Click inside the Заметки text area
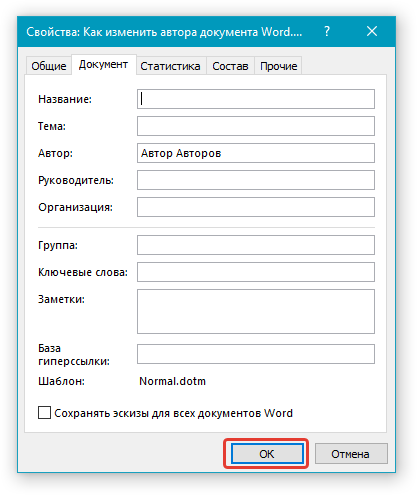This screenshot has height=495, width=417. pyautogui.click(x=256, y=311)
